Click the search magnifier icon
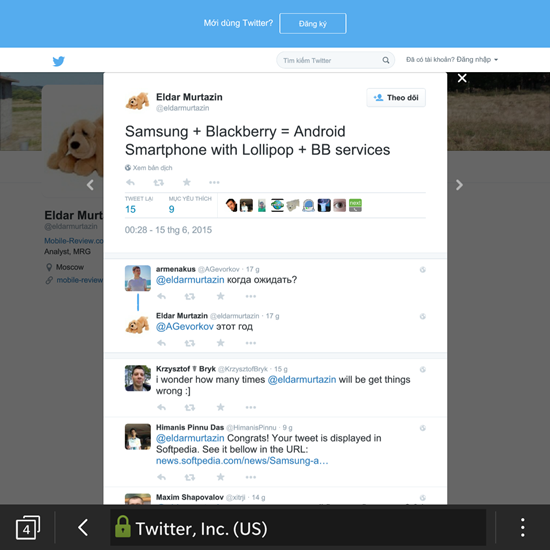The width and height of the screenshot is (550, 550). (x=385, y=60)
